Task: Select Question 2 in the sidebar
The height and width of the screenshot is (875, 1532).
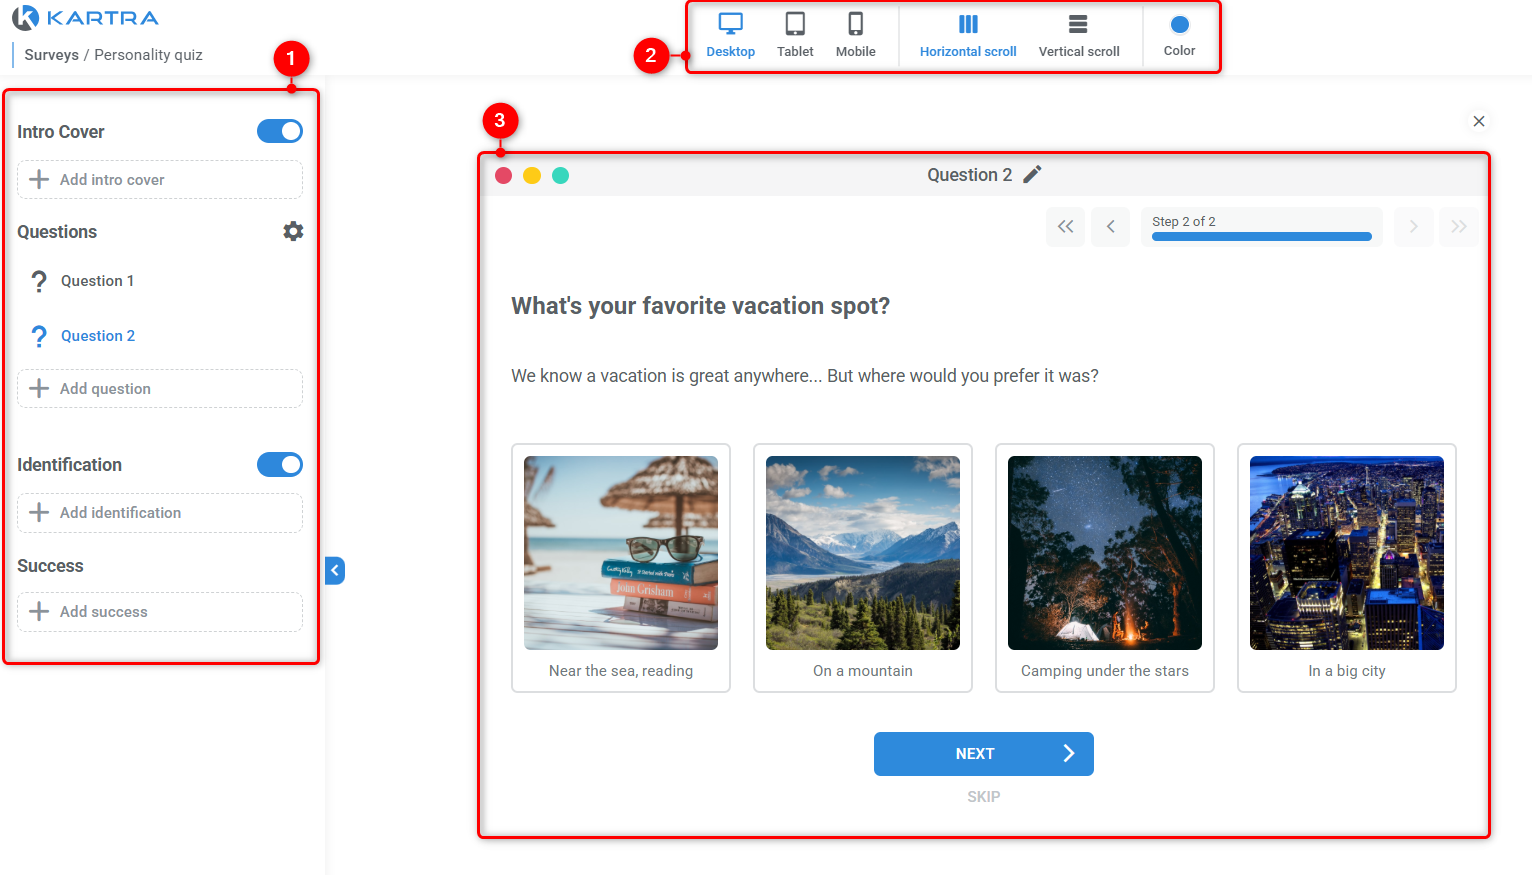Action: 97,335
